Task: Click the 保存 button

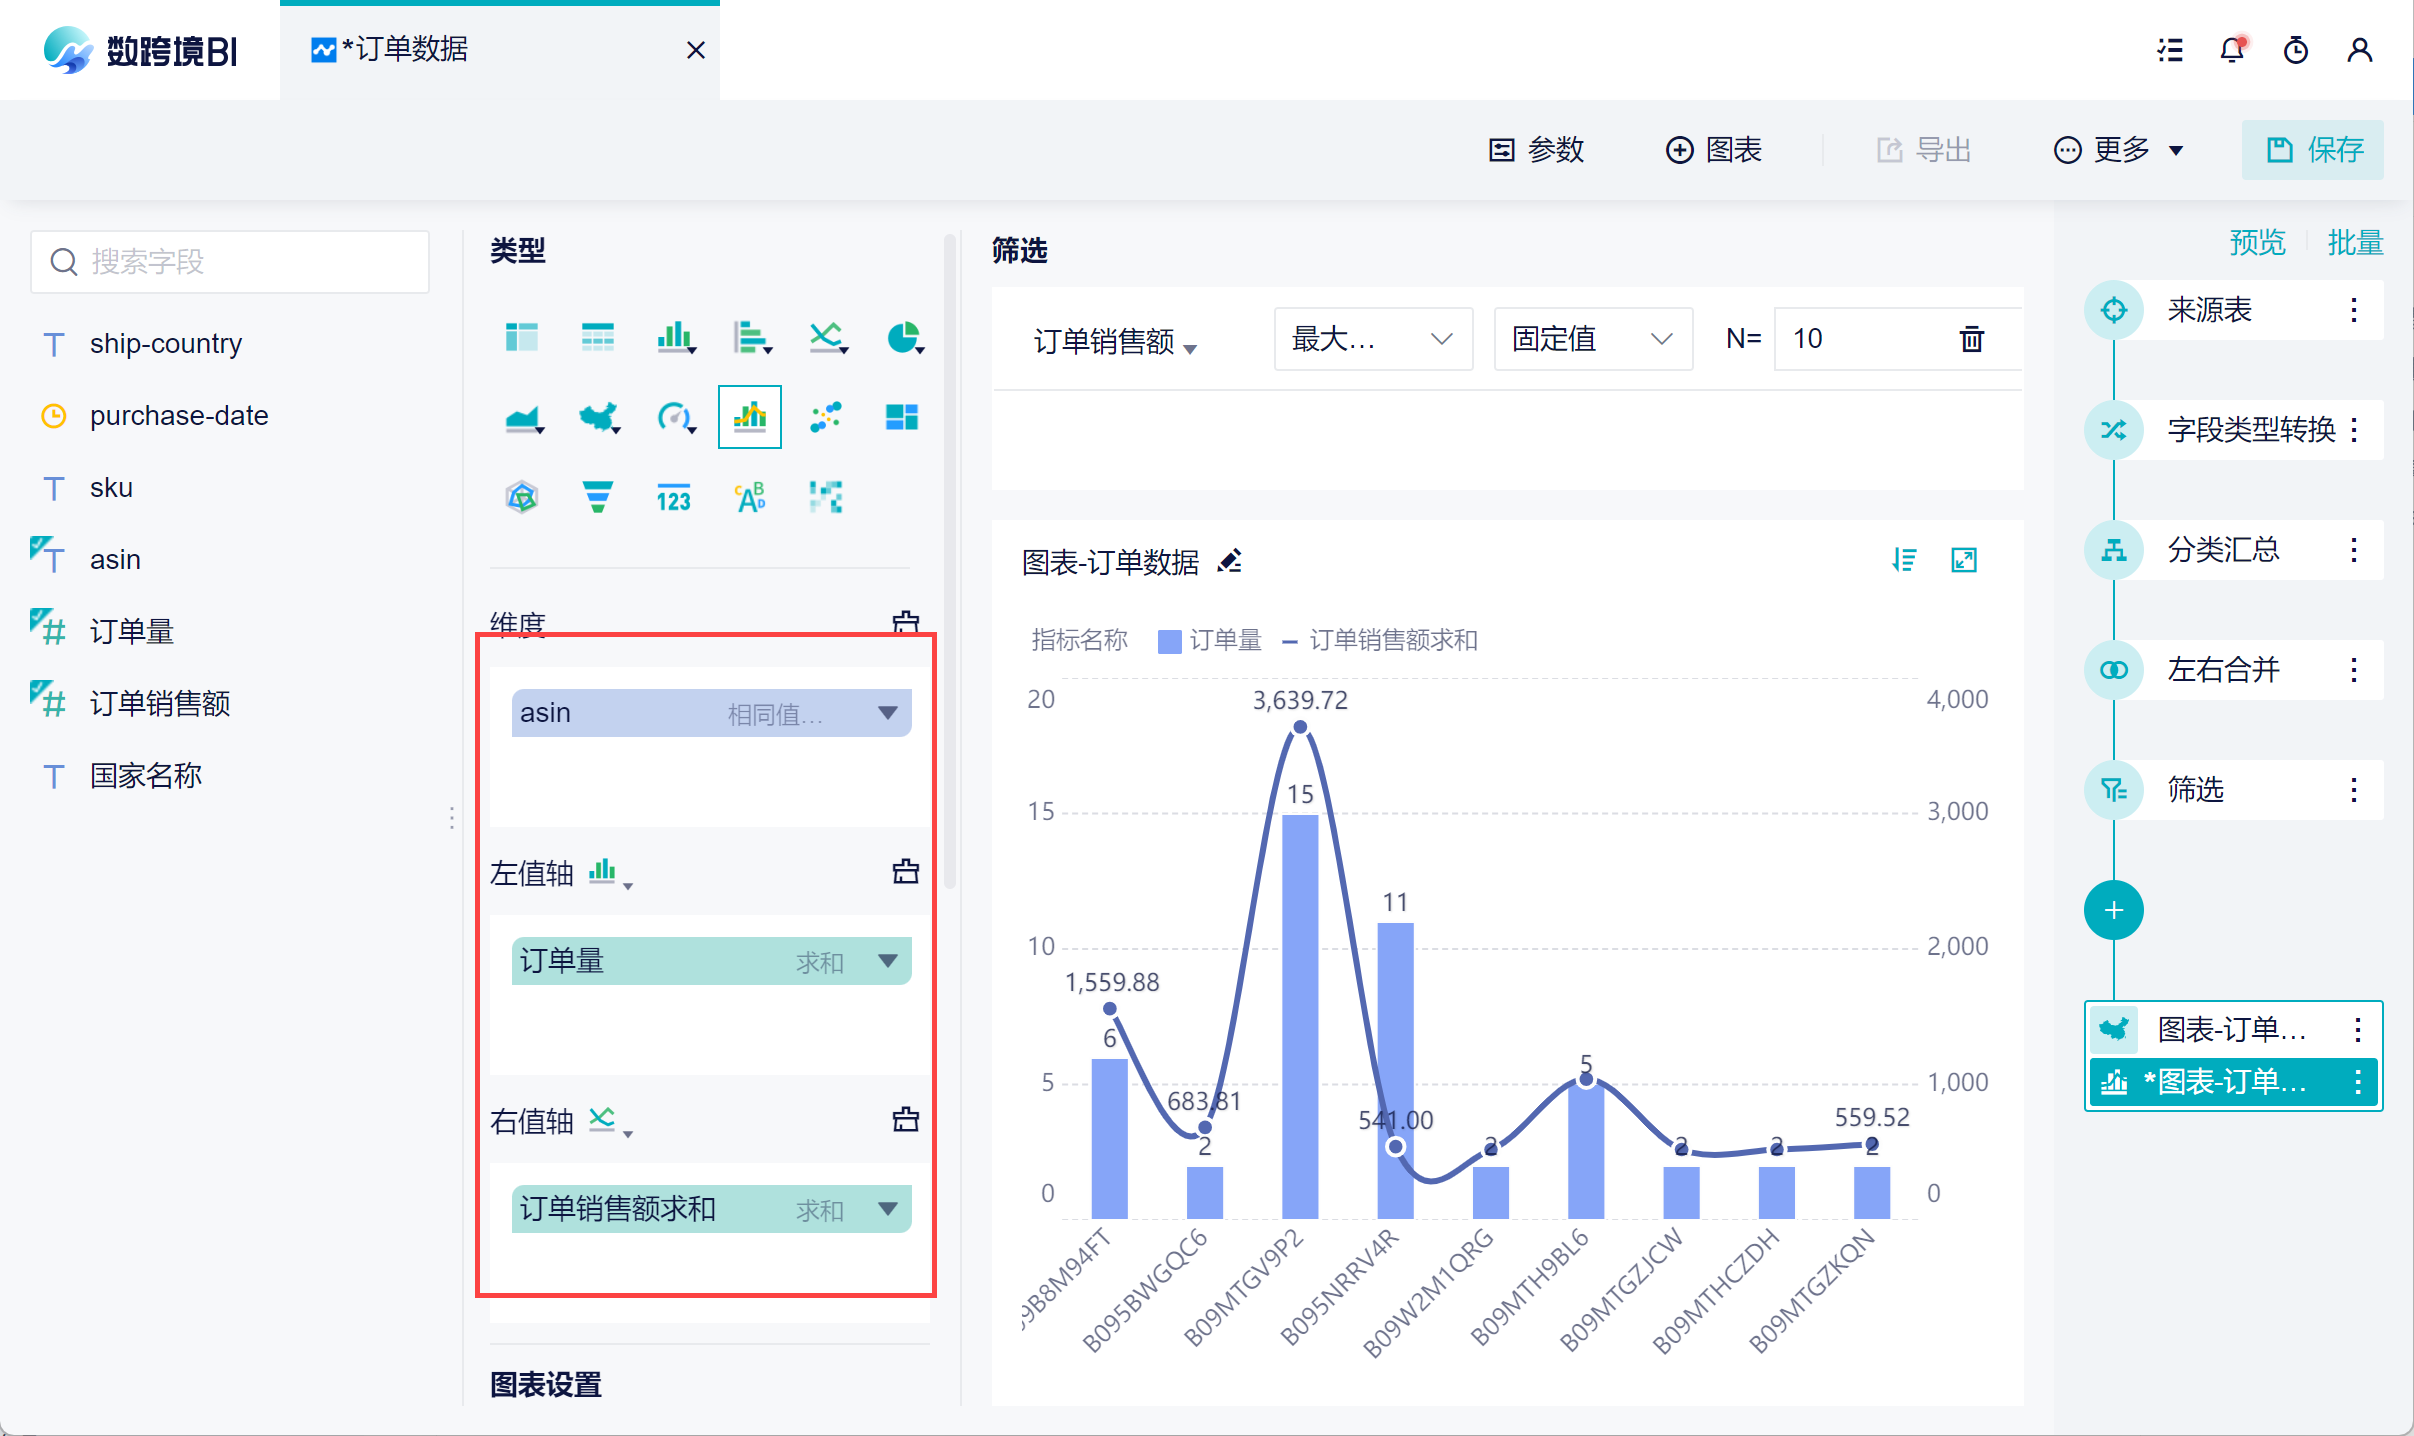Action: click(x=2313, y=150)
